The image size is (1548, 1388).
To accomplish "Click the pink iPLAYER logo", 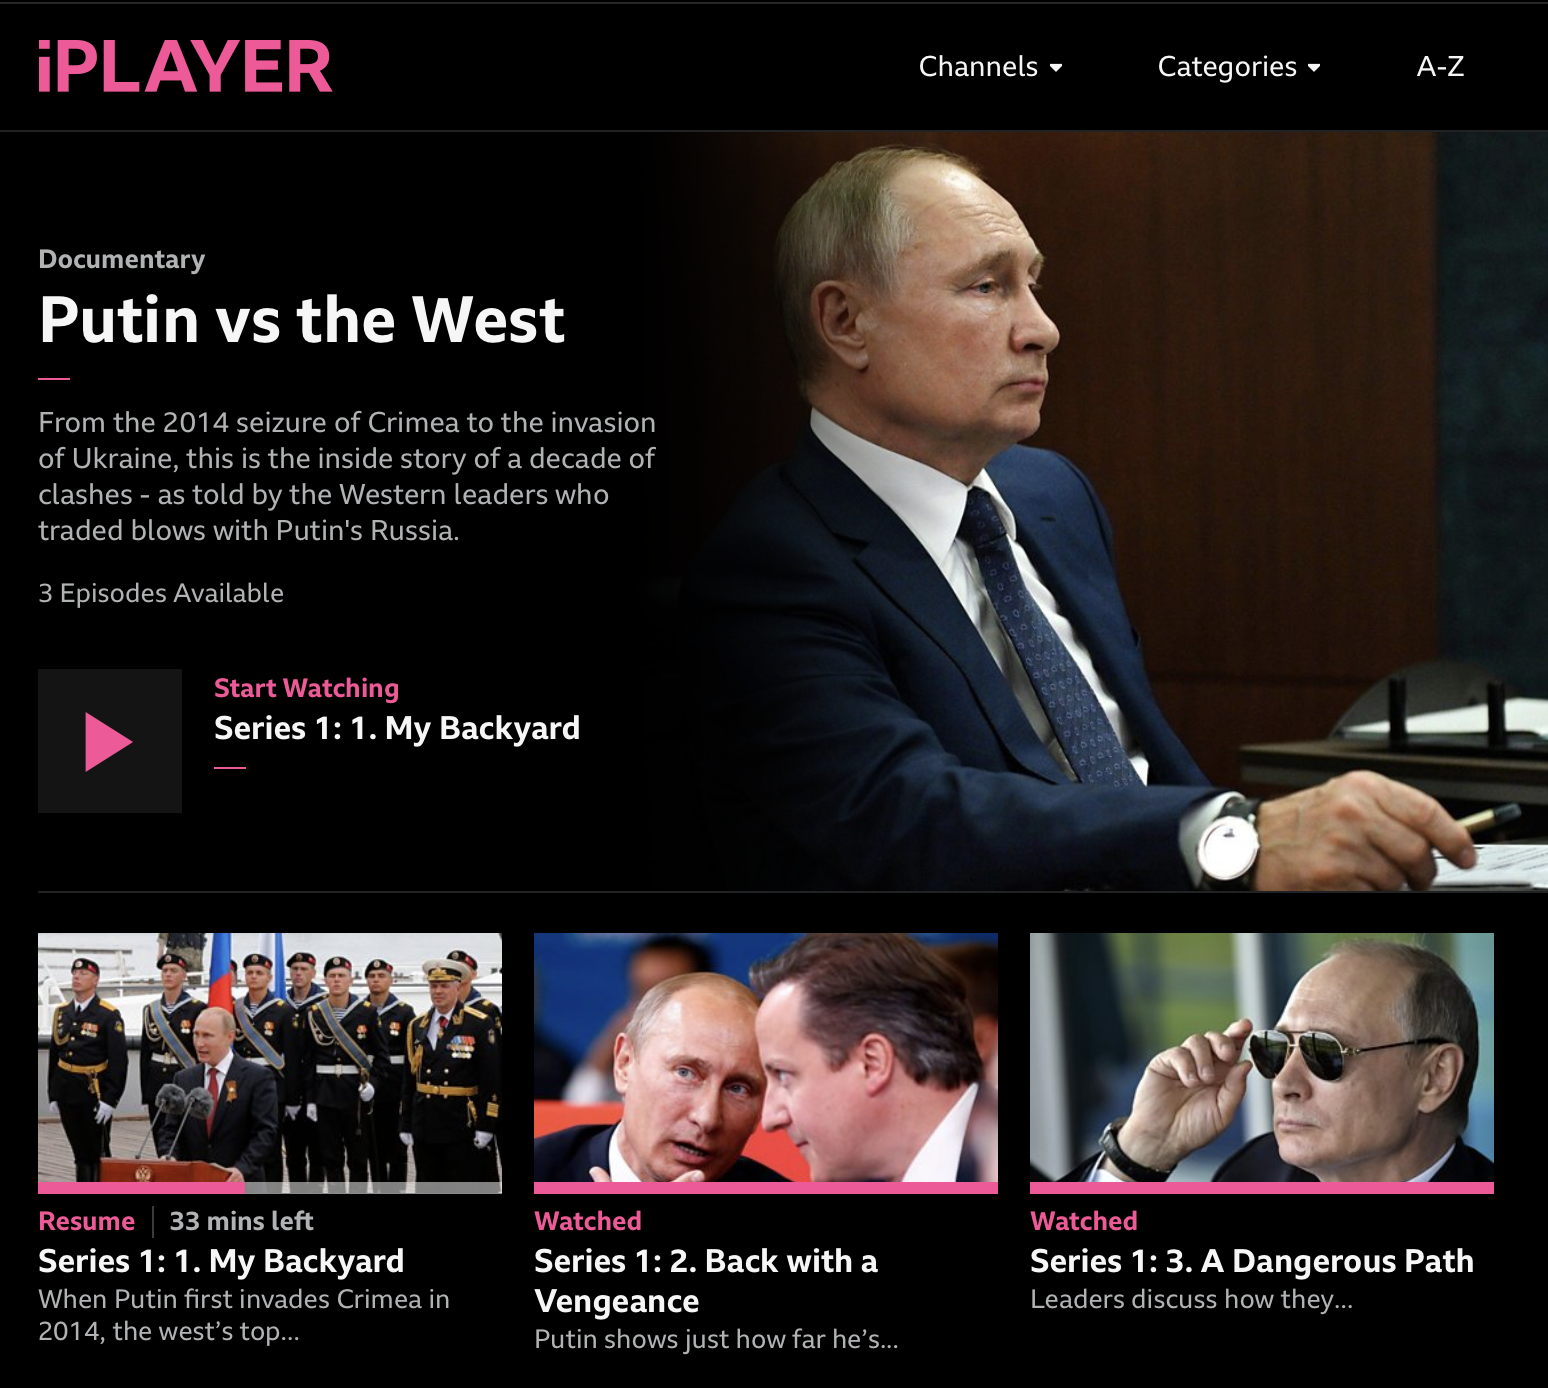I will [x=185, y=67].
